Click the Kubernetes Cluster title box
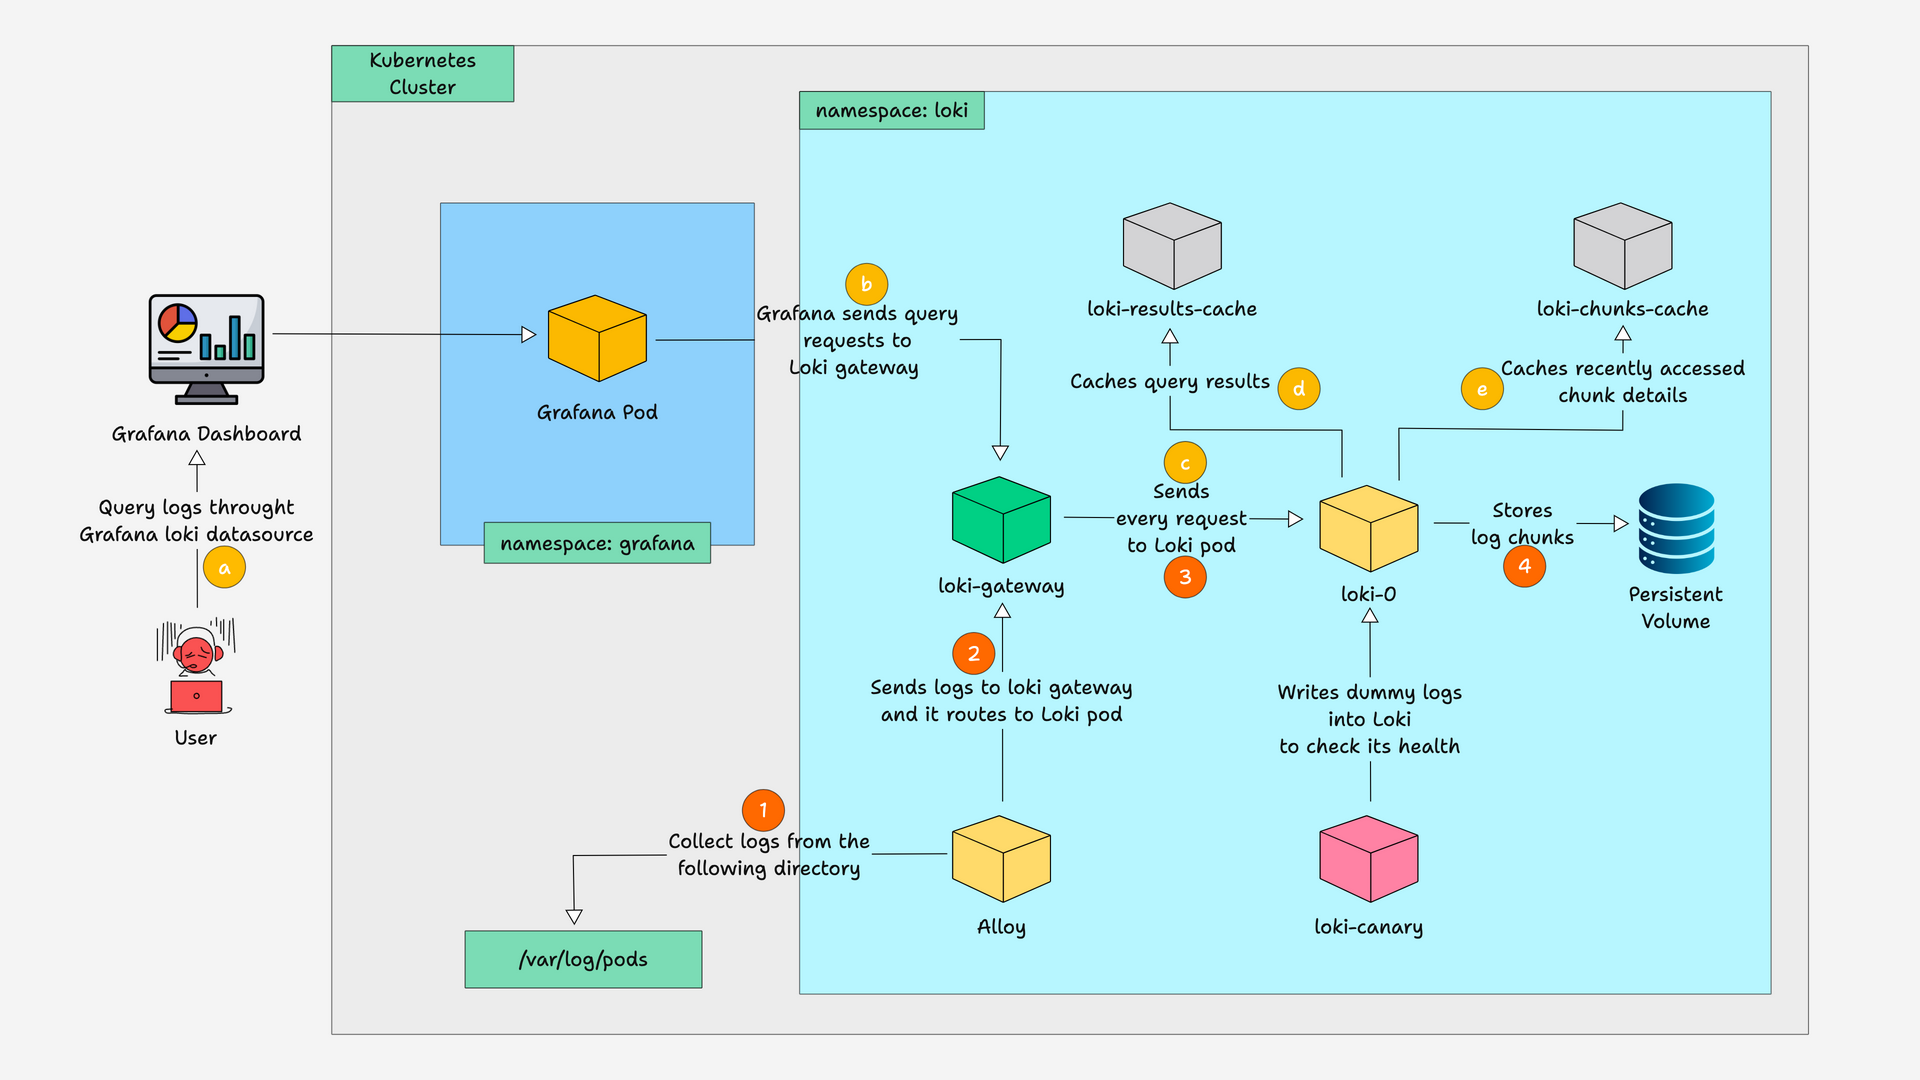Screen dimensions: 1920x1080 tap(422, 73)
